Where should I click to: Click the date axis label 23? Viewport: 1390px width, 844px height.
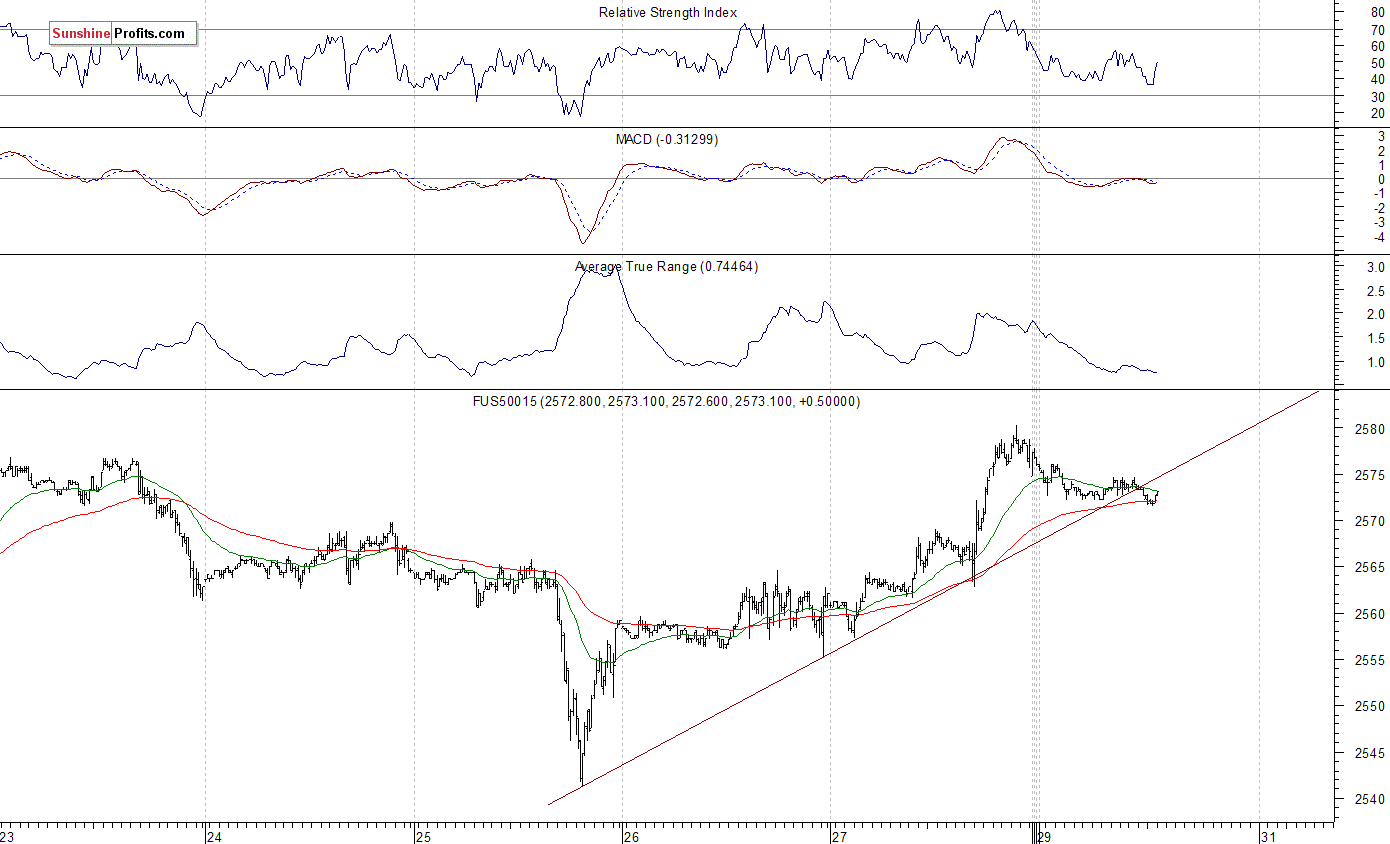(8, 836)
